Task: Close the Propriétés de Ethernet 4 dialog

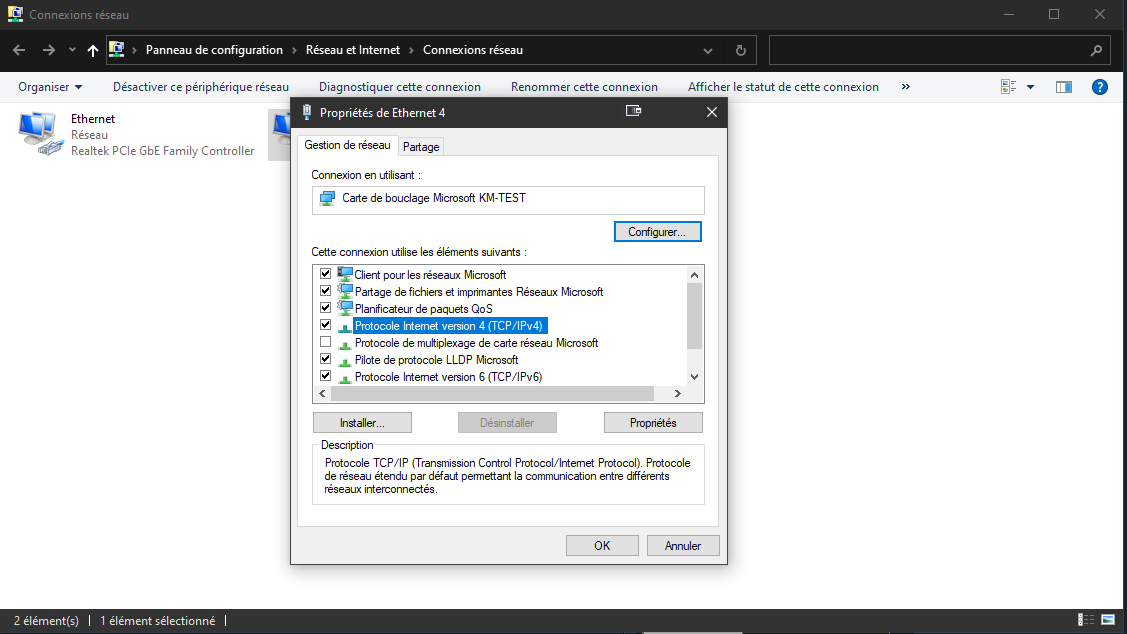Action: pyautogui.click(x=712, y=112)
